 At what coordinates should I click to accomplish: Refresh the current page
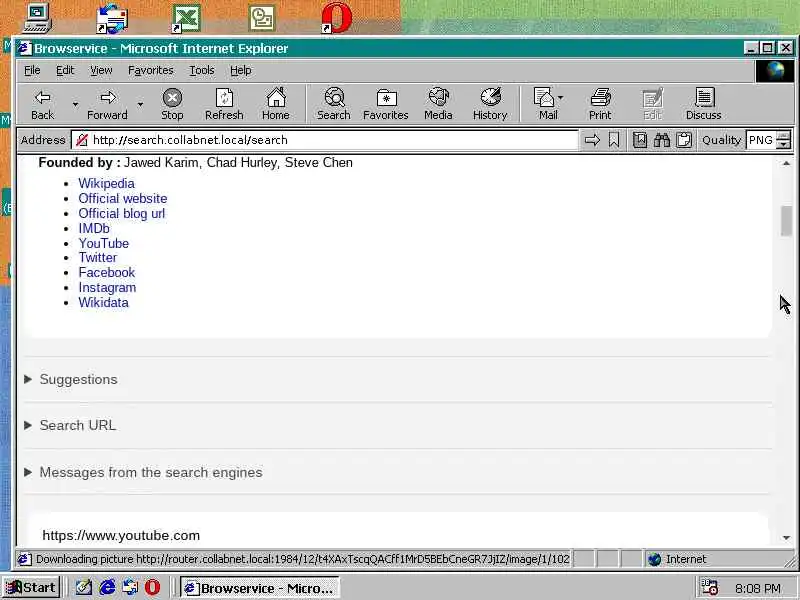point(224,105)
